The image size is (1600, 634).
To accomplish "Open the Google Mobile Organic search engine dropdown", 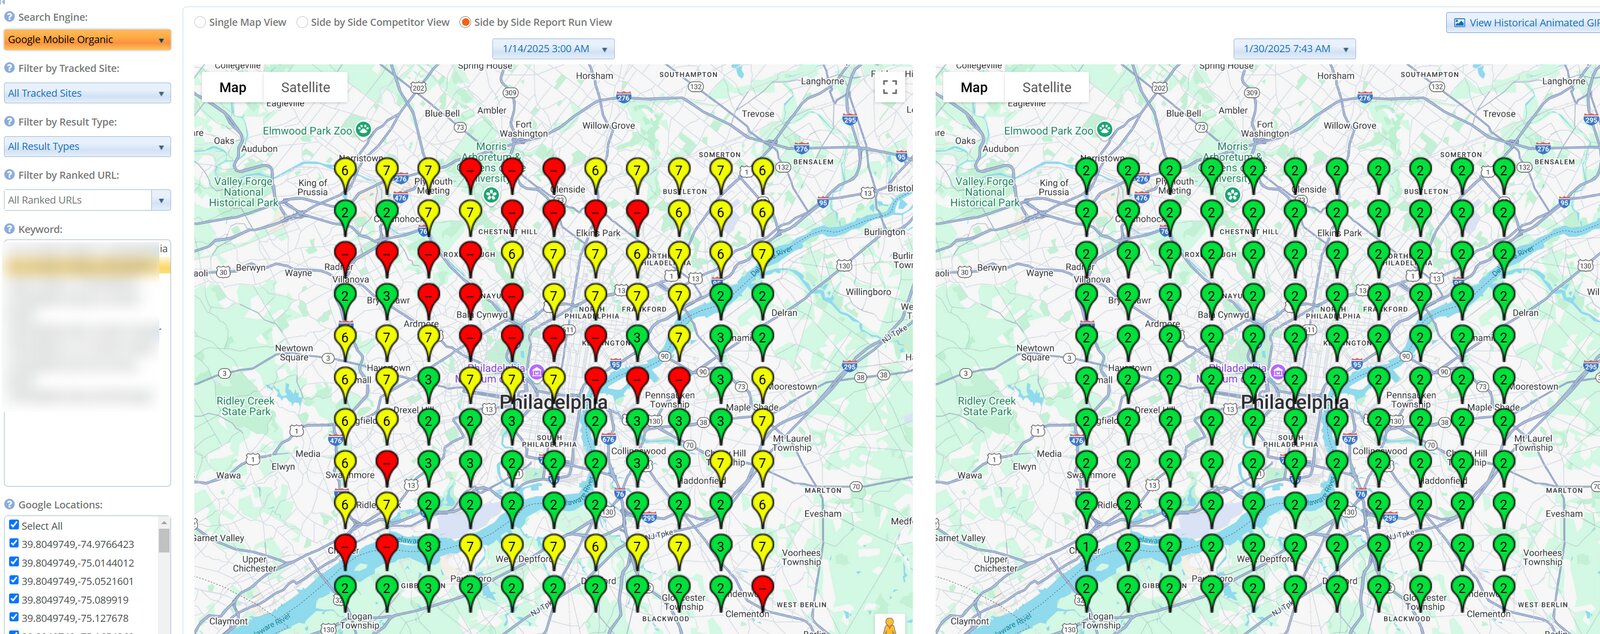I will pyautogui.click(x=87, y=40).
